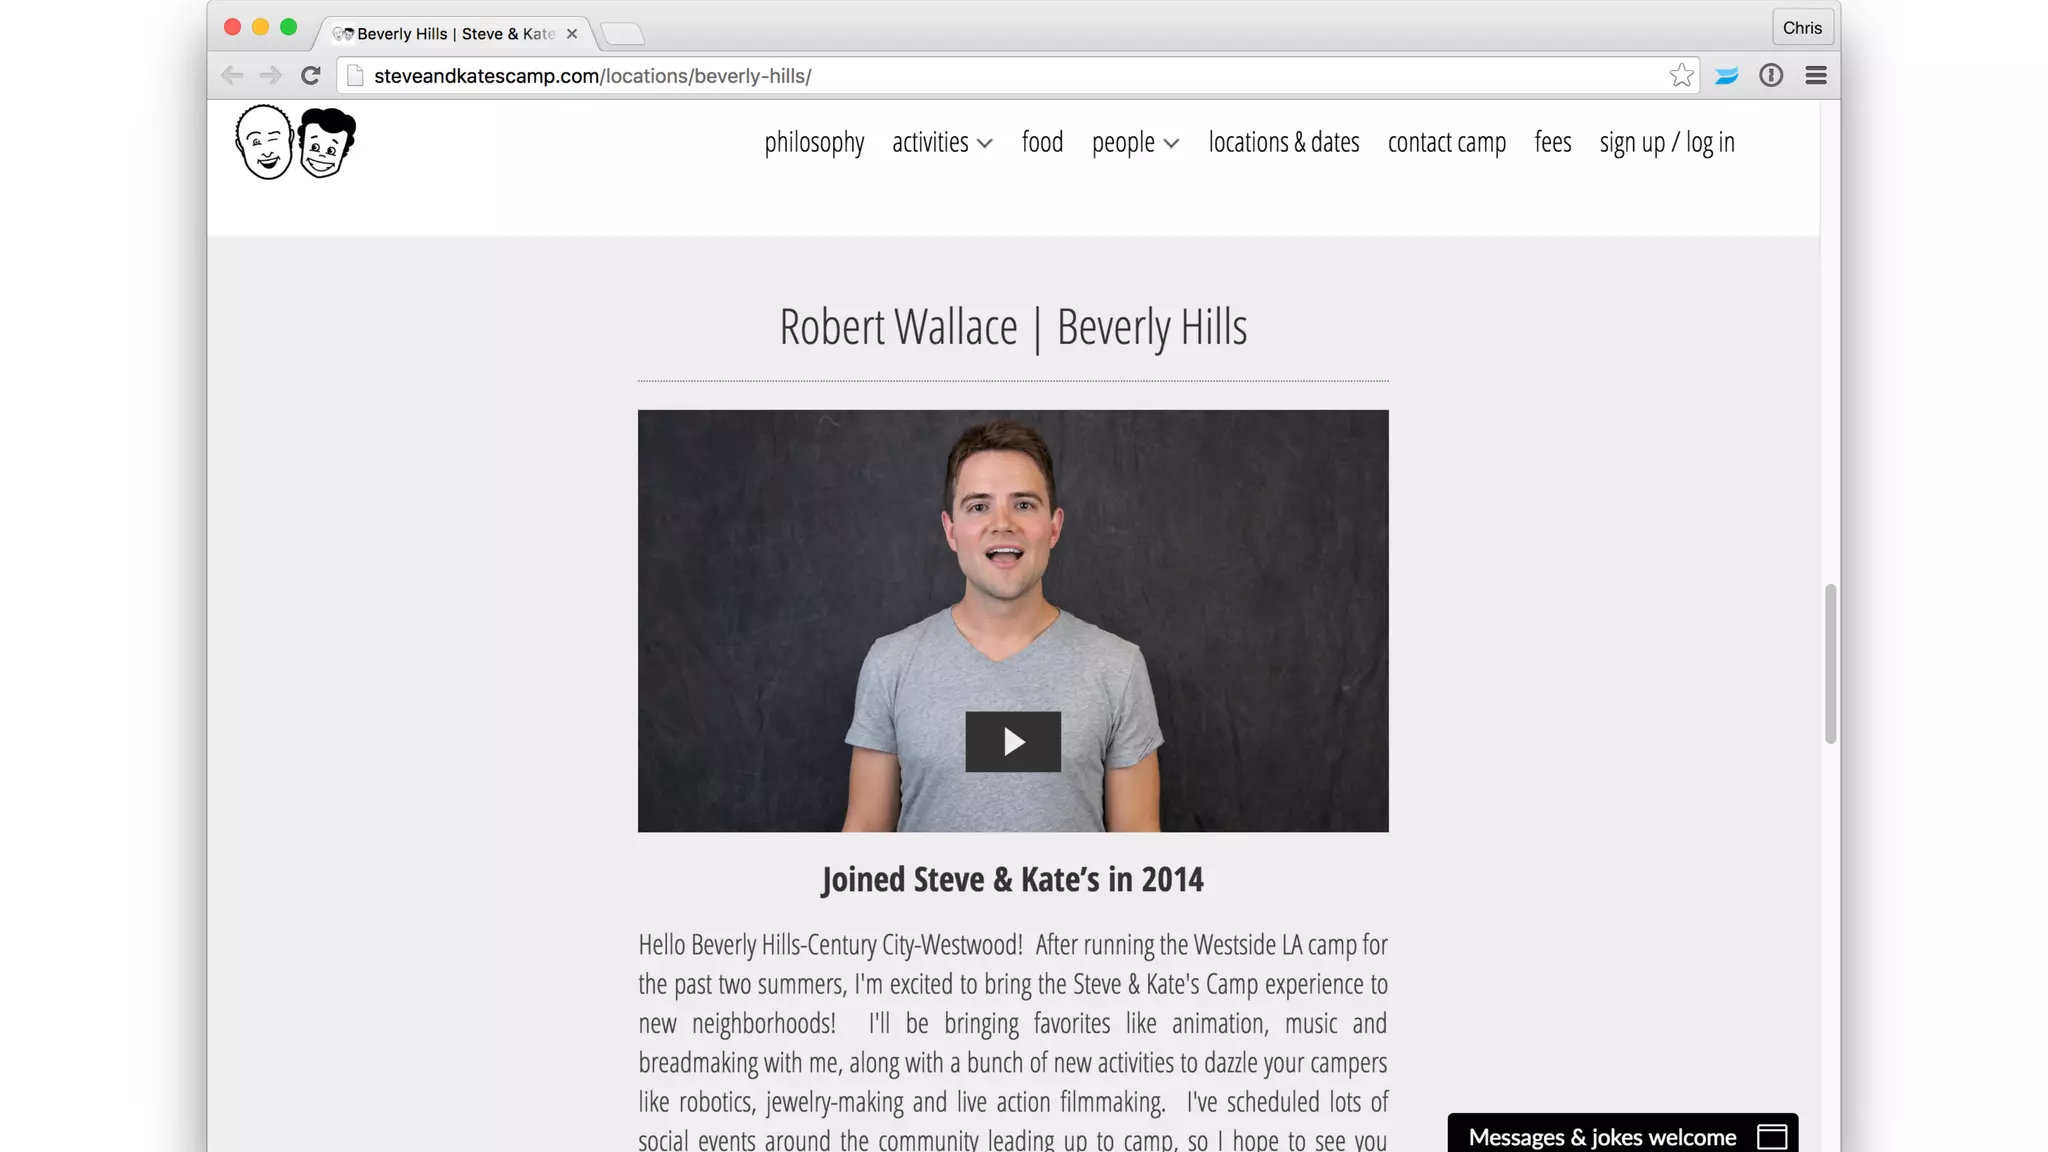Image resolution: width=2048 pixels, height=1152 pixels.
Task: Go back to previous page
Action: tap(232, 76)
